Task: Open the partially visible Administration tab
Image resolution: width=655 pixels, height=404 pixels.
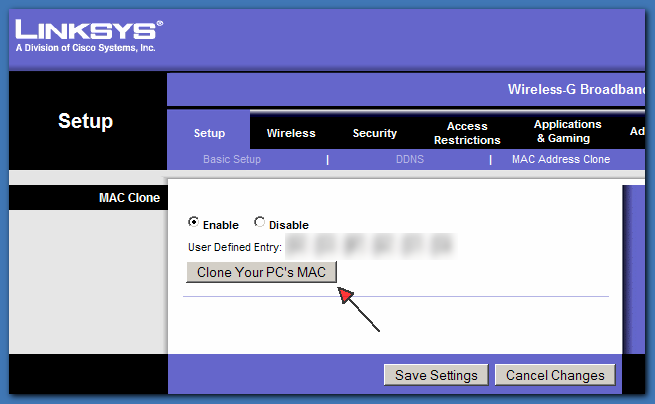Action: click(x=638, y=132)
